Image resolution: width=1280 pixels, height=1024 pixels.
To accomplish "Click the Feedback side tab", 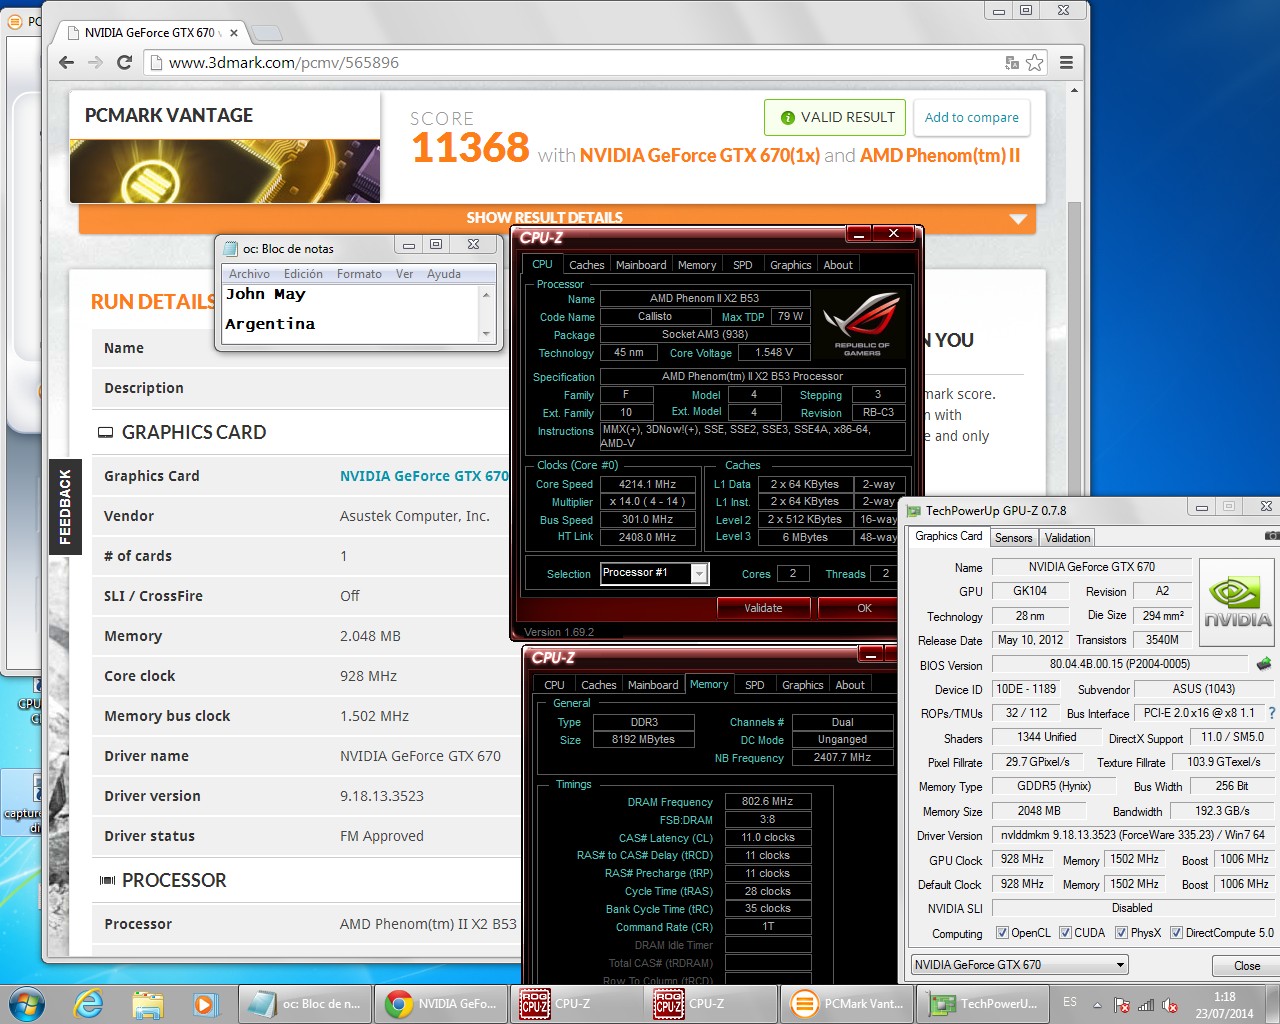I will click(65, 506).
